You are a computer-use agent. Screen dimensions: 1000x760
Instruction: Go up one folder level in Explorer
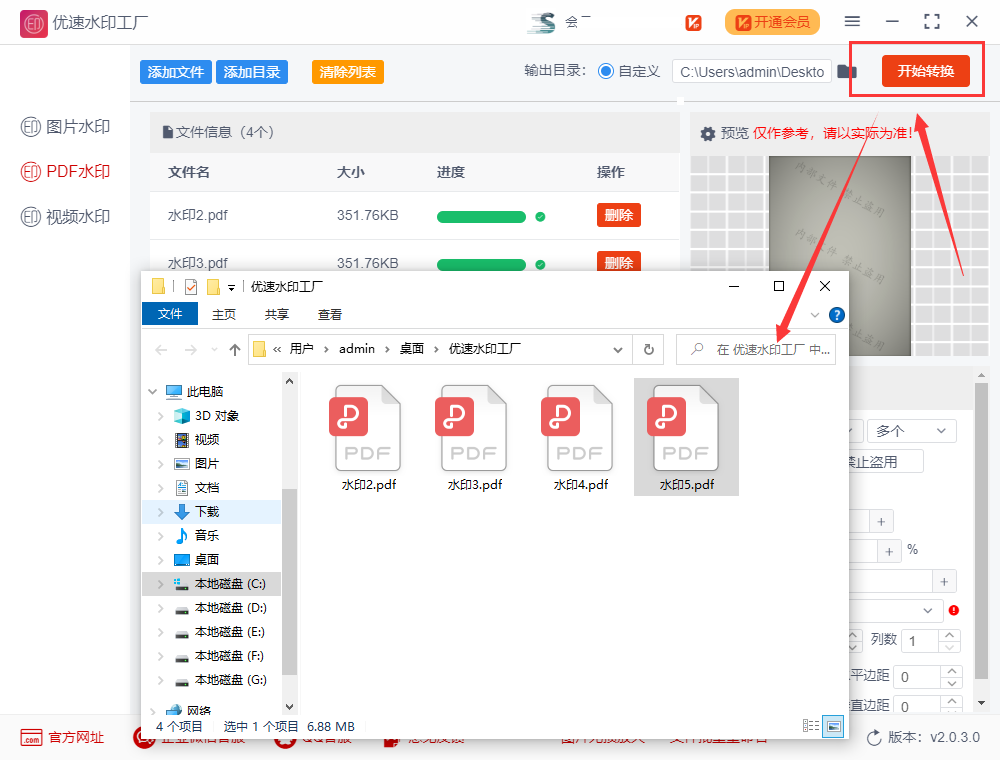(x=235, y=349)
